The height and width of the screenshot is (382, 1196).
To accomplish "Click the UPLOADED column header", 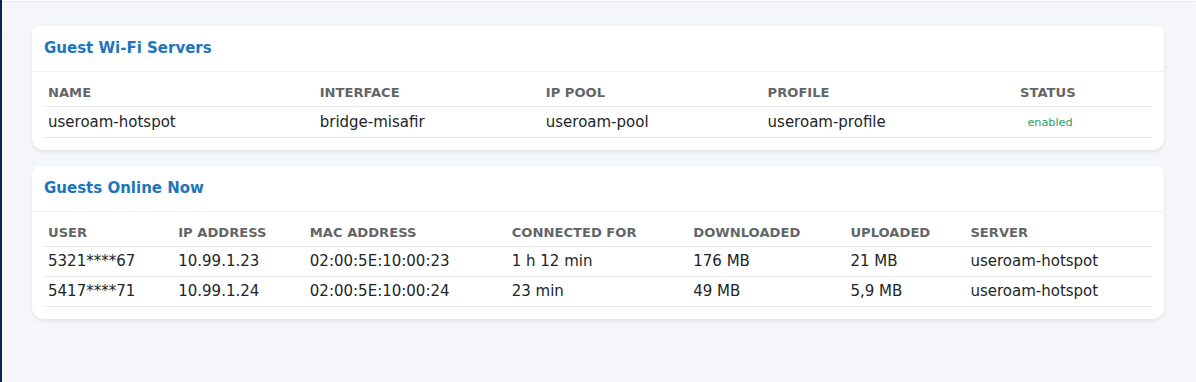I will pos(890,233).
